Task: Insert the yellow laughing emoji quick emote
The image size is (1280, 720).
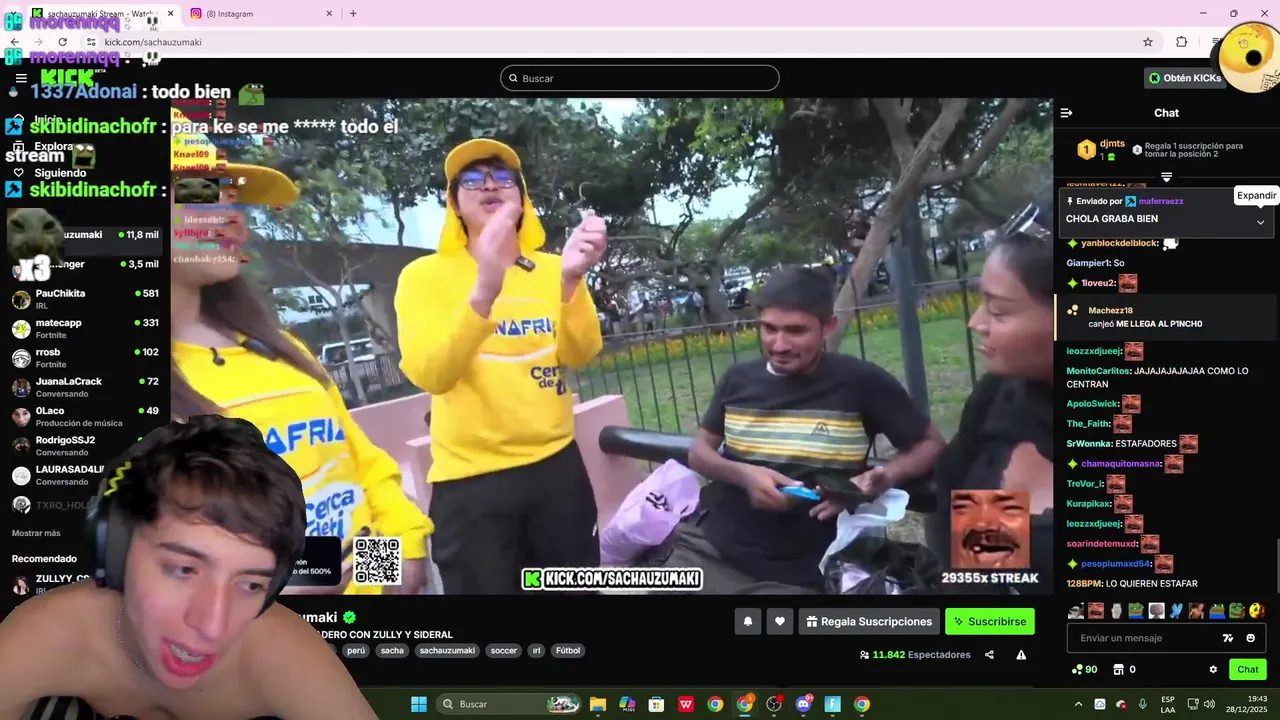Action: (x=1257, y=611)
